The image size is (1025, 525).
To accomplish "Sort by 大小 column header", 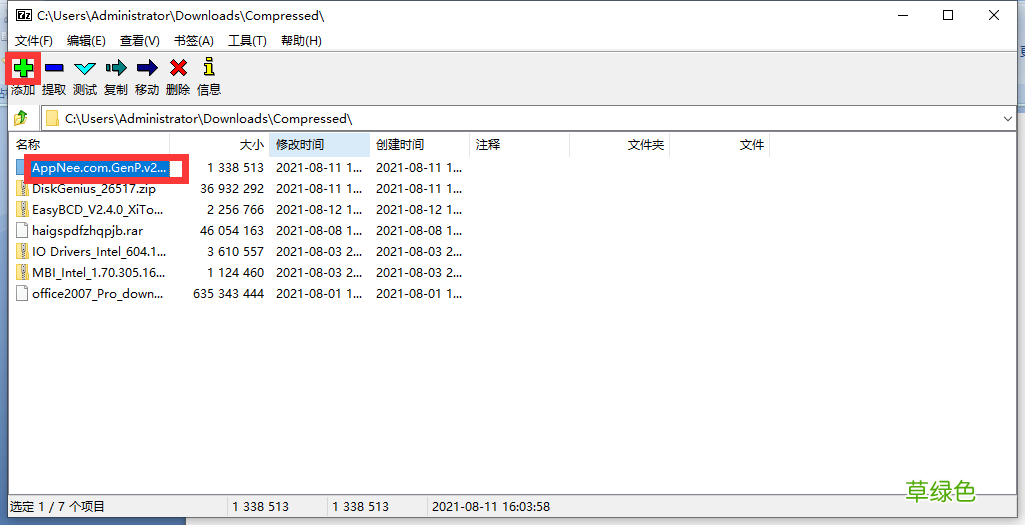I will pyautogui.click(x=252, y=144).
